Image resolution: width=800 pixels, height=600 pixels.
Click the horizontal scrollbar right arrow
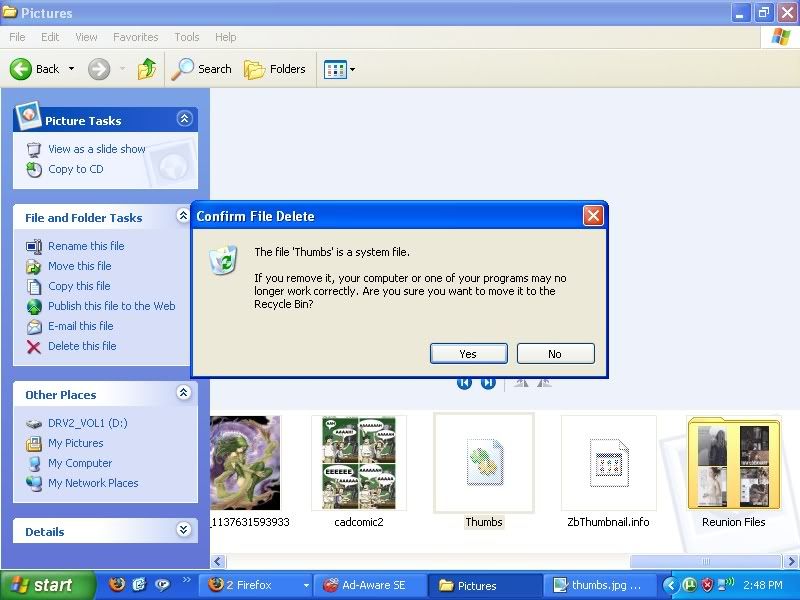point(791,561)
